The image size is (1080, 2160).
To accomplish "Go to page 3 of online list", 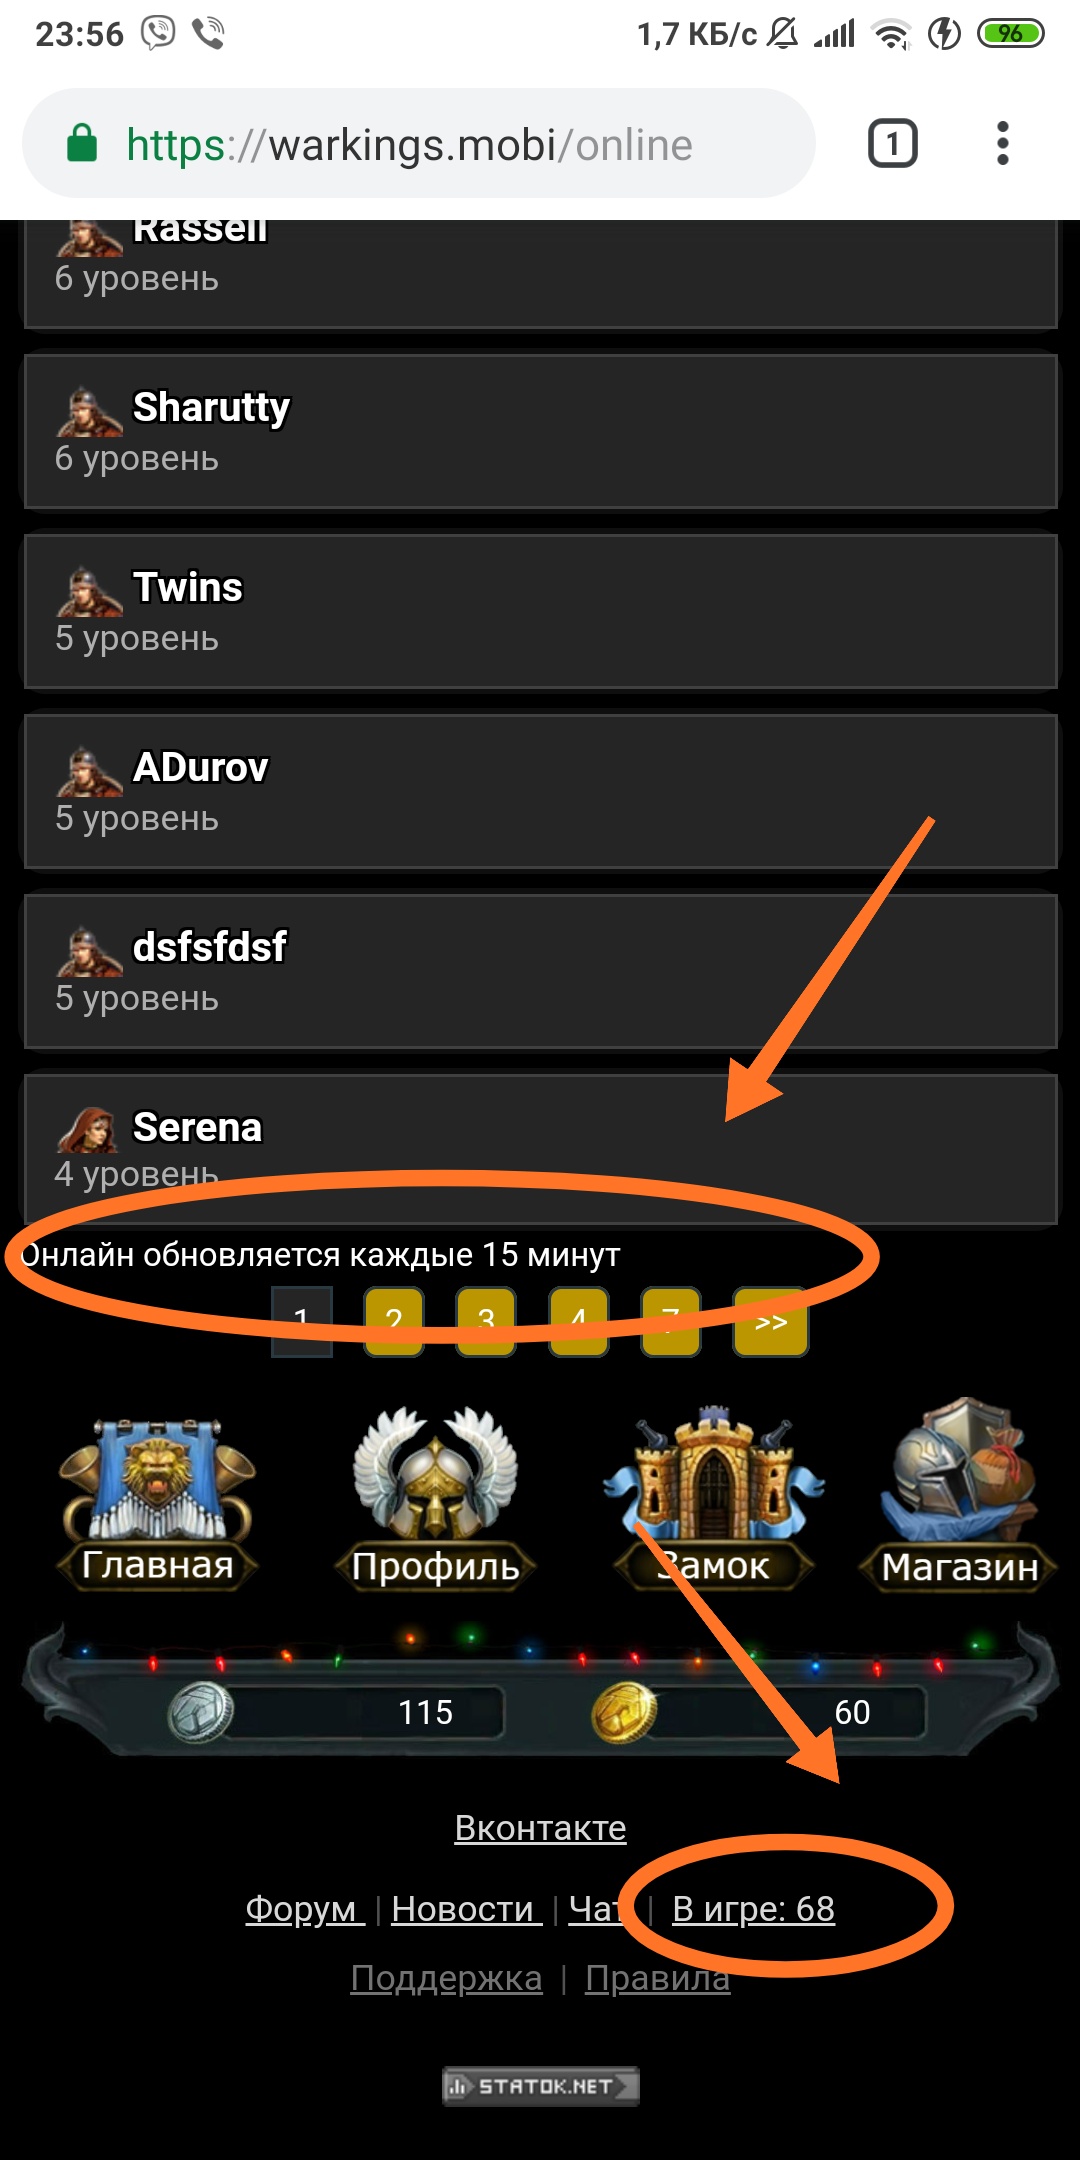I will click(486, 1322).
